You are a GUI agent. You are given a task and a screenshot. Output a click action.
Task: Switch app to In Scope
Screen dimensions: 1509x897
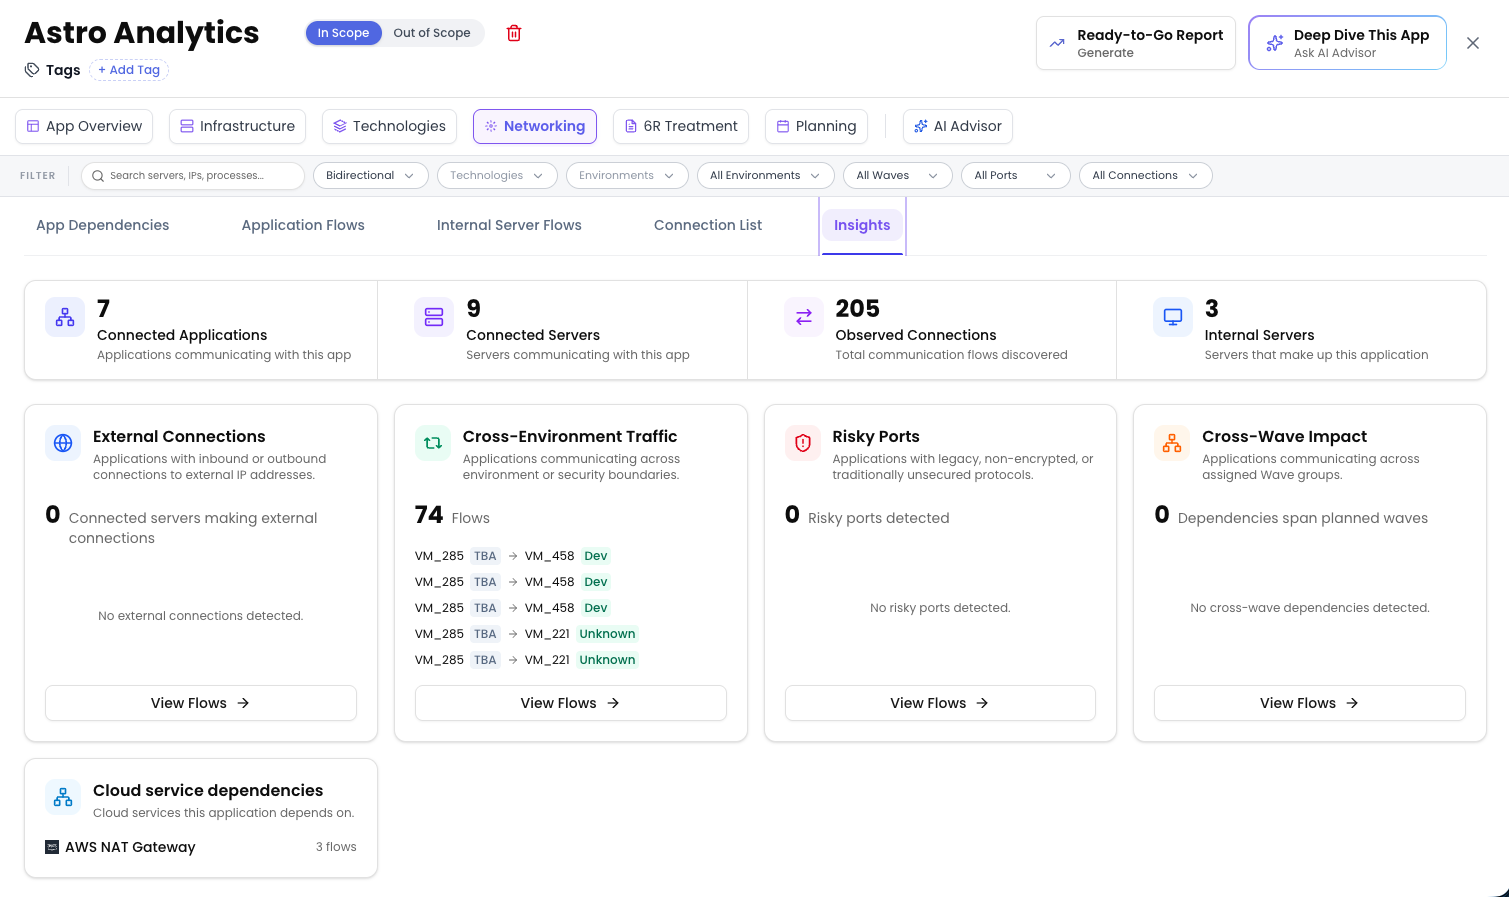(343, 33)
